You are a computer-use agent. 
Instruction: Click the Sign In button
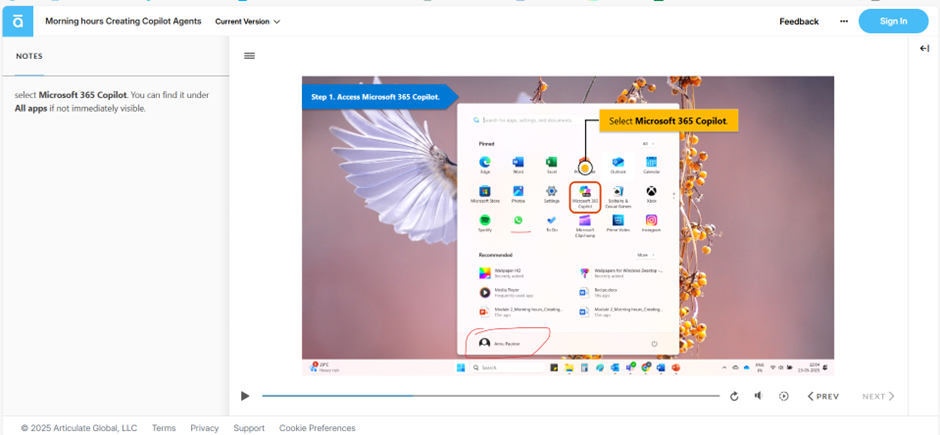(893, 22)
